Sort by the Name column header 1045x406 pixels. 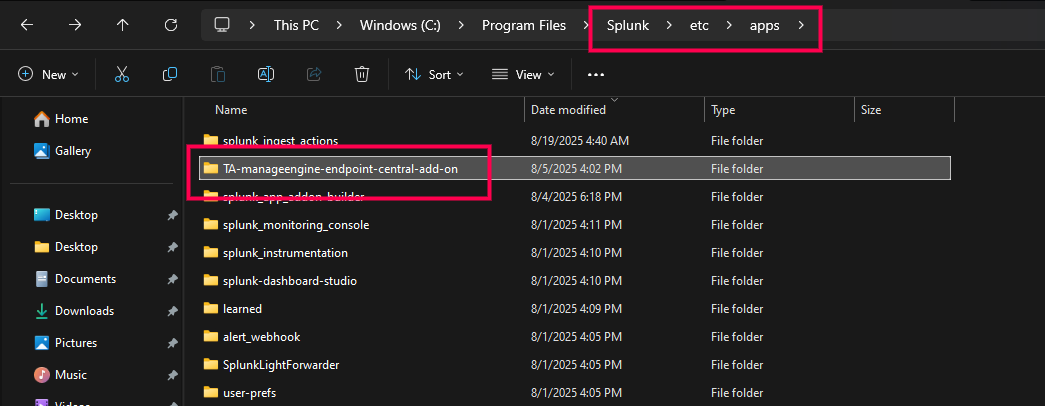[x=231, y=110]
